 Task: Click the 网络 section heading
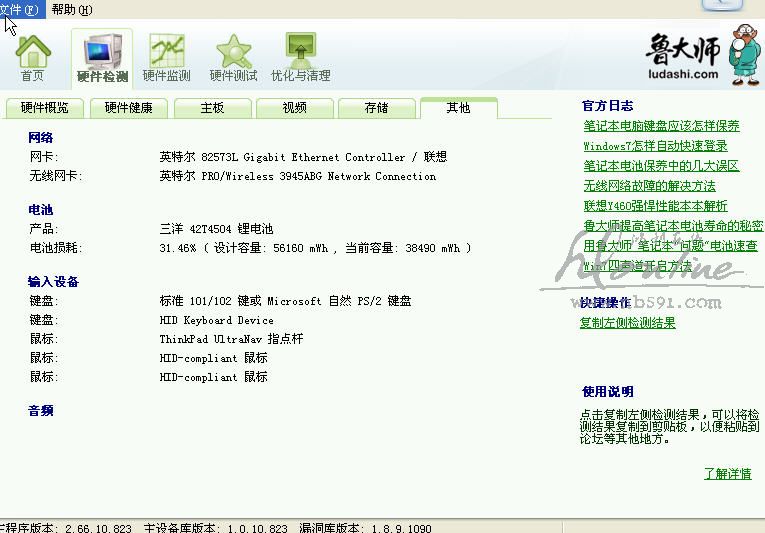tap(41, 138)
